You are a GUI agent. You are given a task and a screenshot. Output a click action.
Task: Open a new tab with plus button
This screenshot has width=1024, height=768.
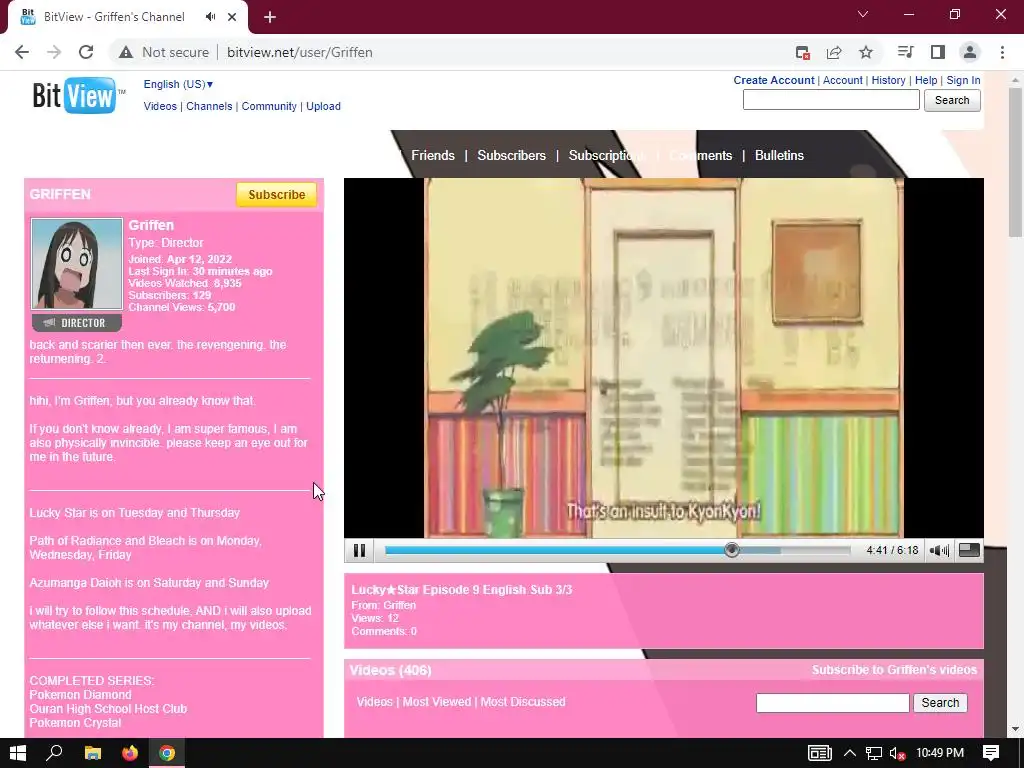tap(270, 17)
